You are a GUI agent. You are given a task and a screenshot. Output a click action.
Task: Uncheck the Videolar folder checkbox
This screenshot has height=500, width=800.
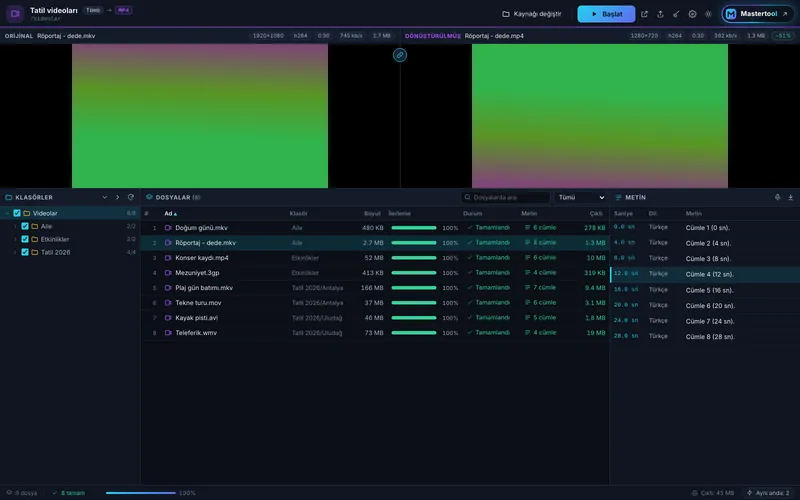(x=17, y=213)
